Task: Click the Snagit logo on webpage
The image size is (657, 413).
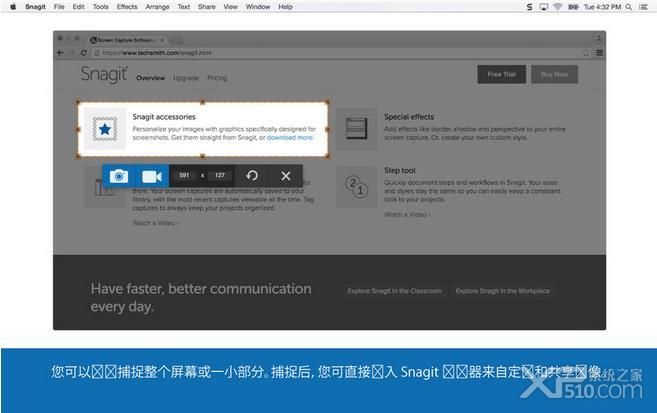Action: [x=104, y=74]
